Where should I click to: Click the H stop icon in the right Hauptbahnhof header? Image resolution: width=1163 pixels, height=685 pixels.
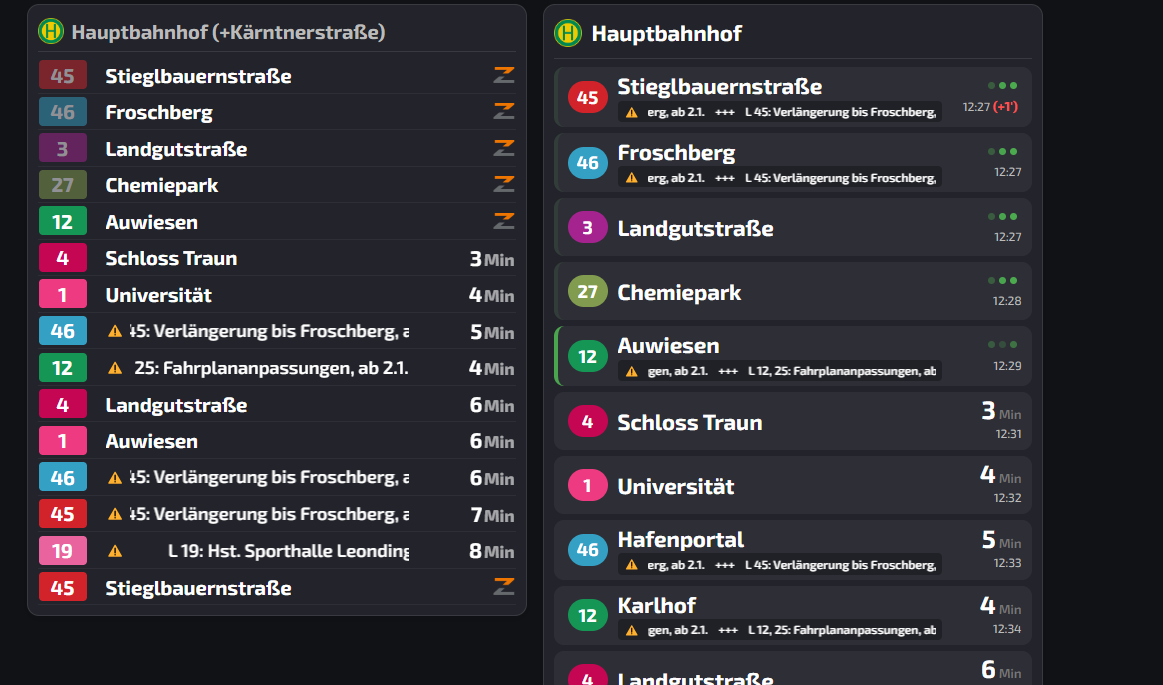568,33
